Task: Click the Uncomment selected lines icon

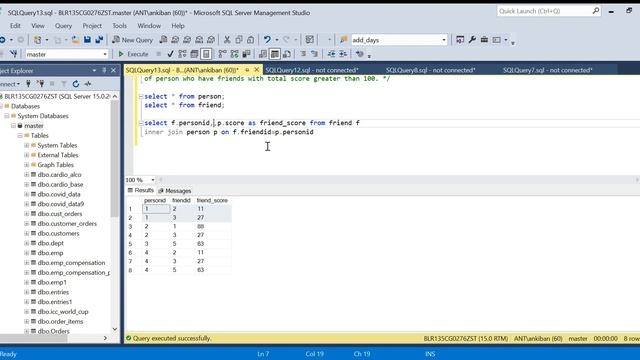Action: [314, 54]
